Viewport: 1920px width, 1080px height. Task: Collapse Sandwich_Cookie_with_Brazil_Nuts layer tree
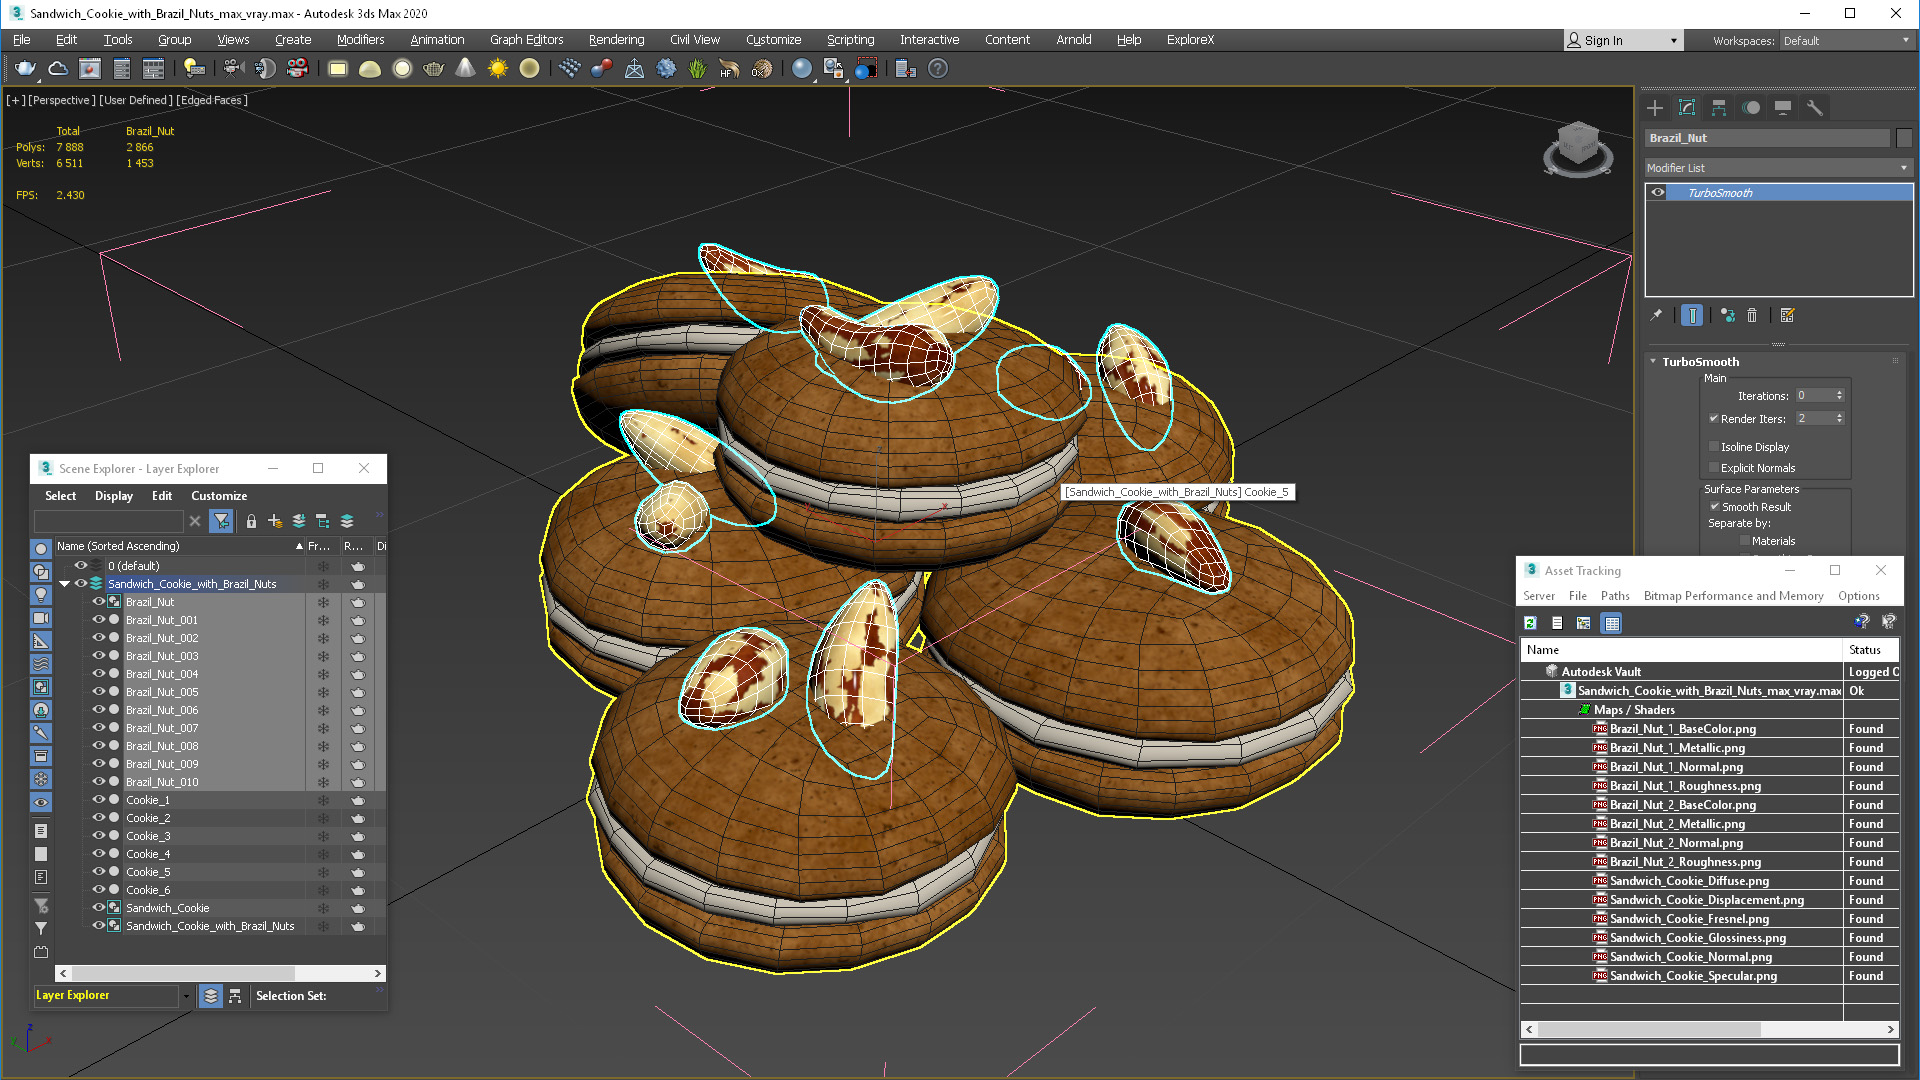[x=65, y=584]
